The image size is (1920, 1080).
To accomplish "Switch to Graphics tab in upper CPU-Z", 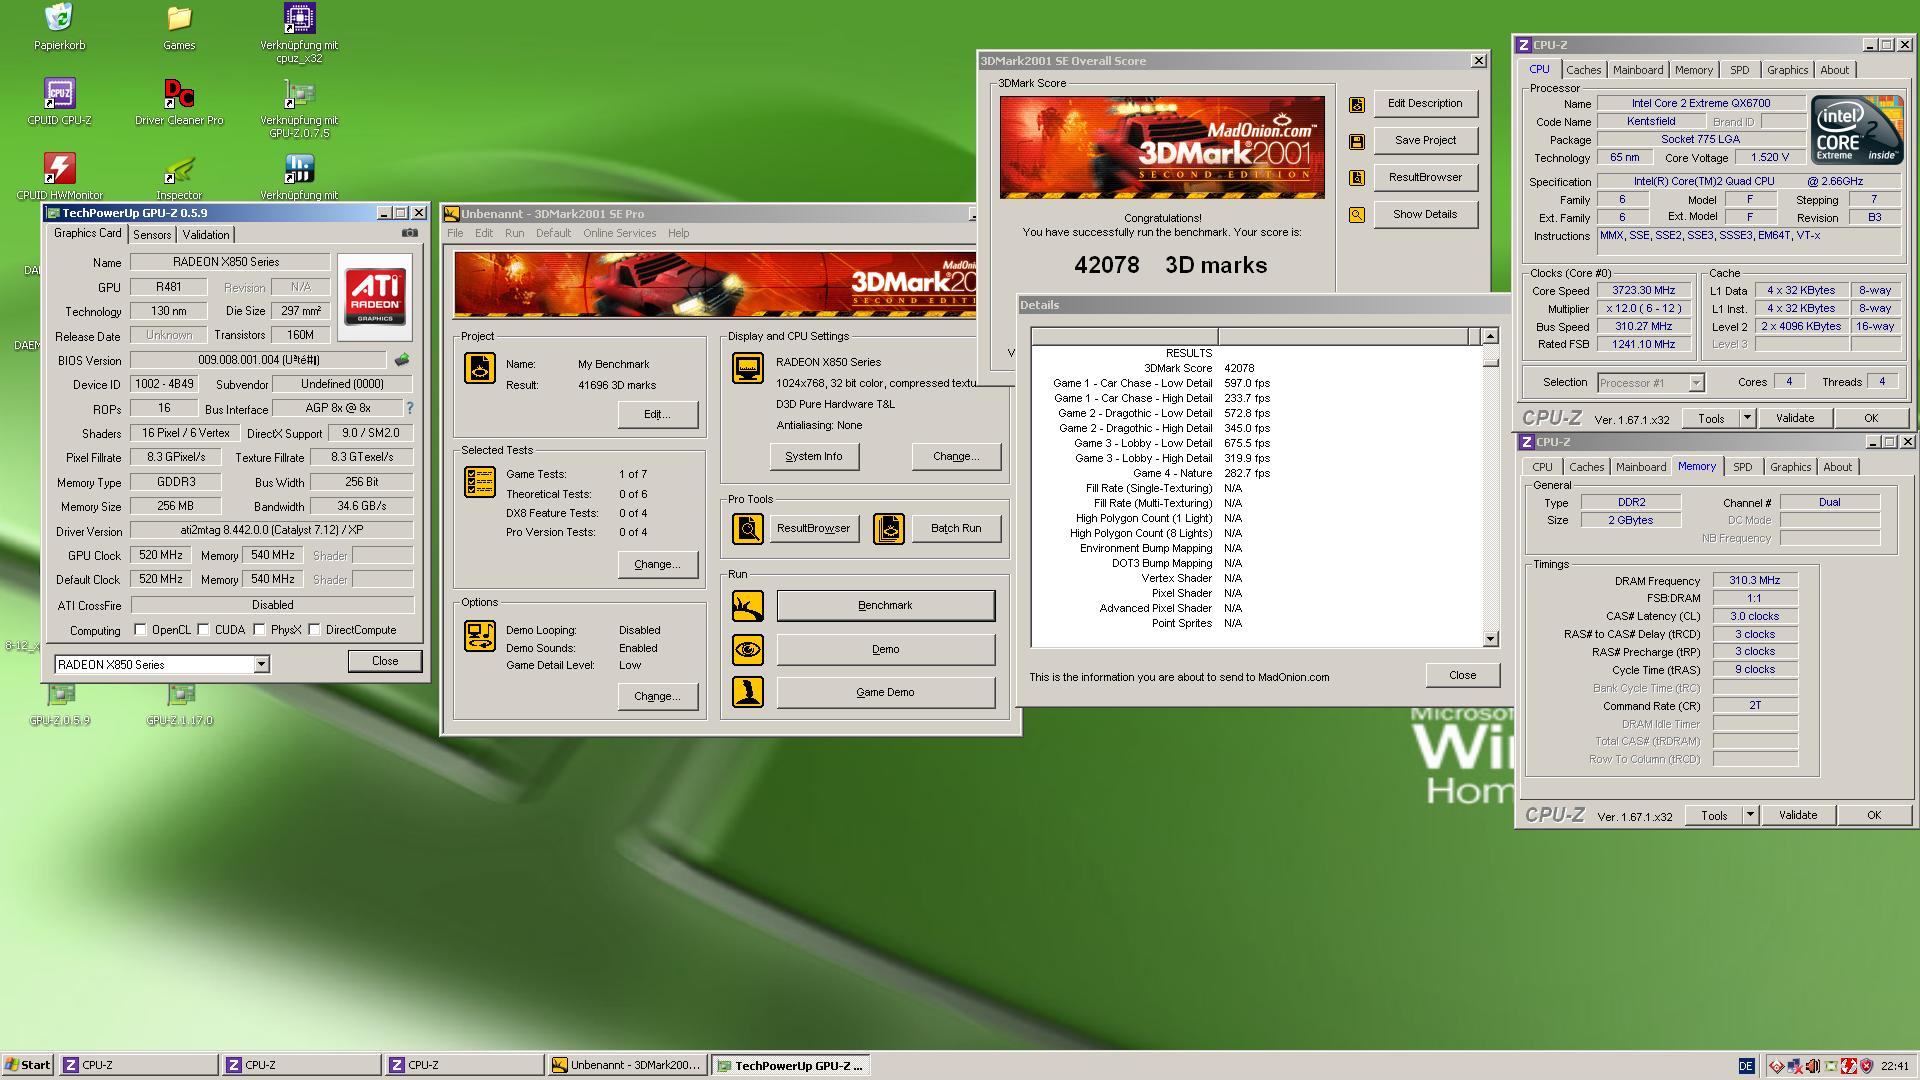I will point(1787,70).
